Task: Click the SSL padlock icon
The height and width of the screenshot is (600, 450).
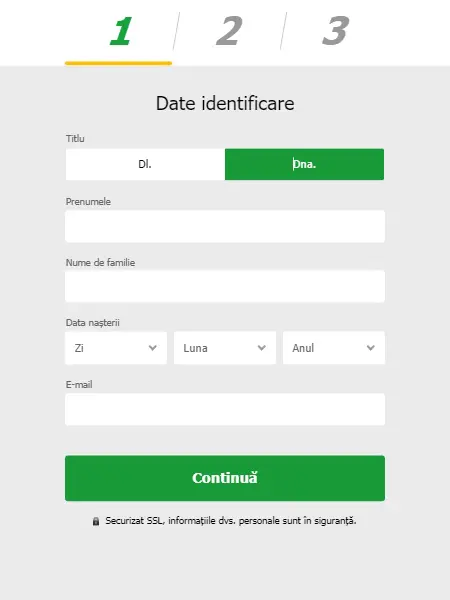Action: (96, 521)
